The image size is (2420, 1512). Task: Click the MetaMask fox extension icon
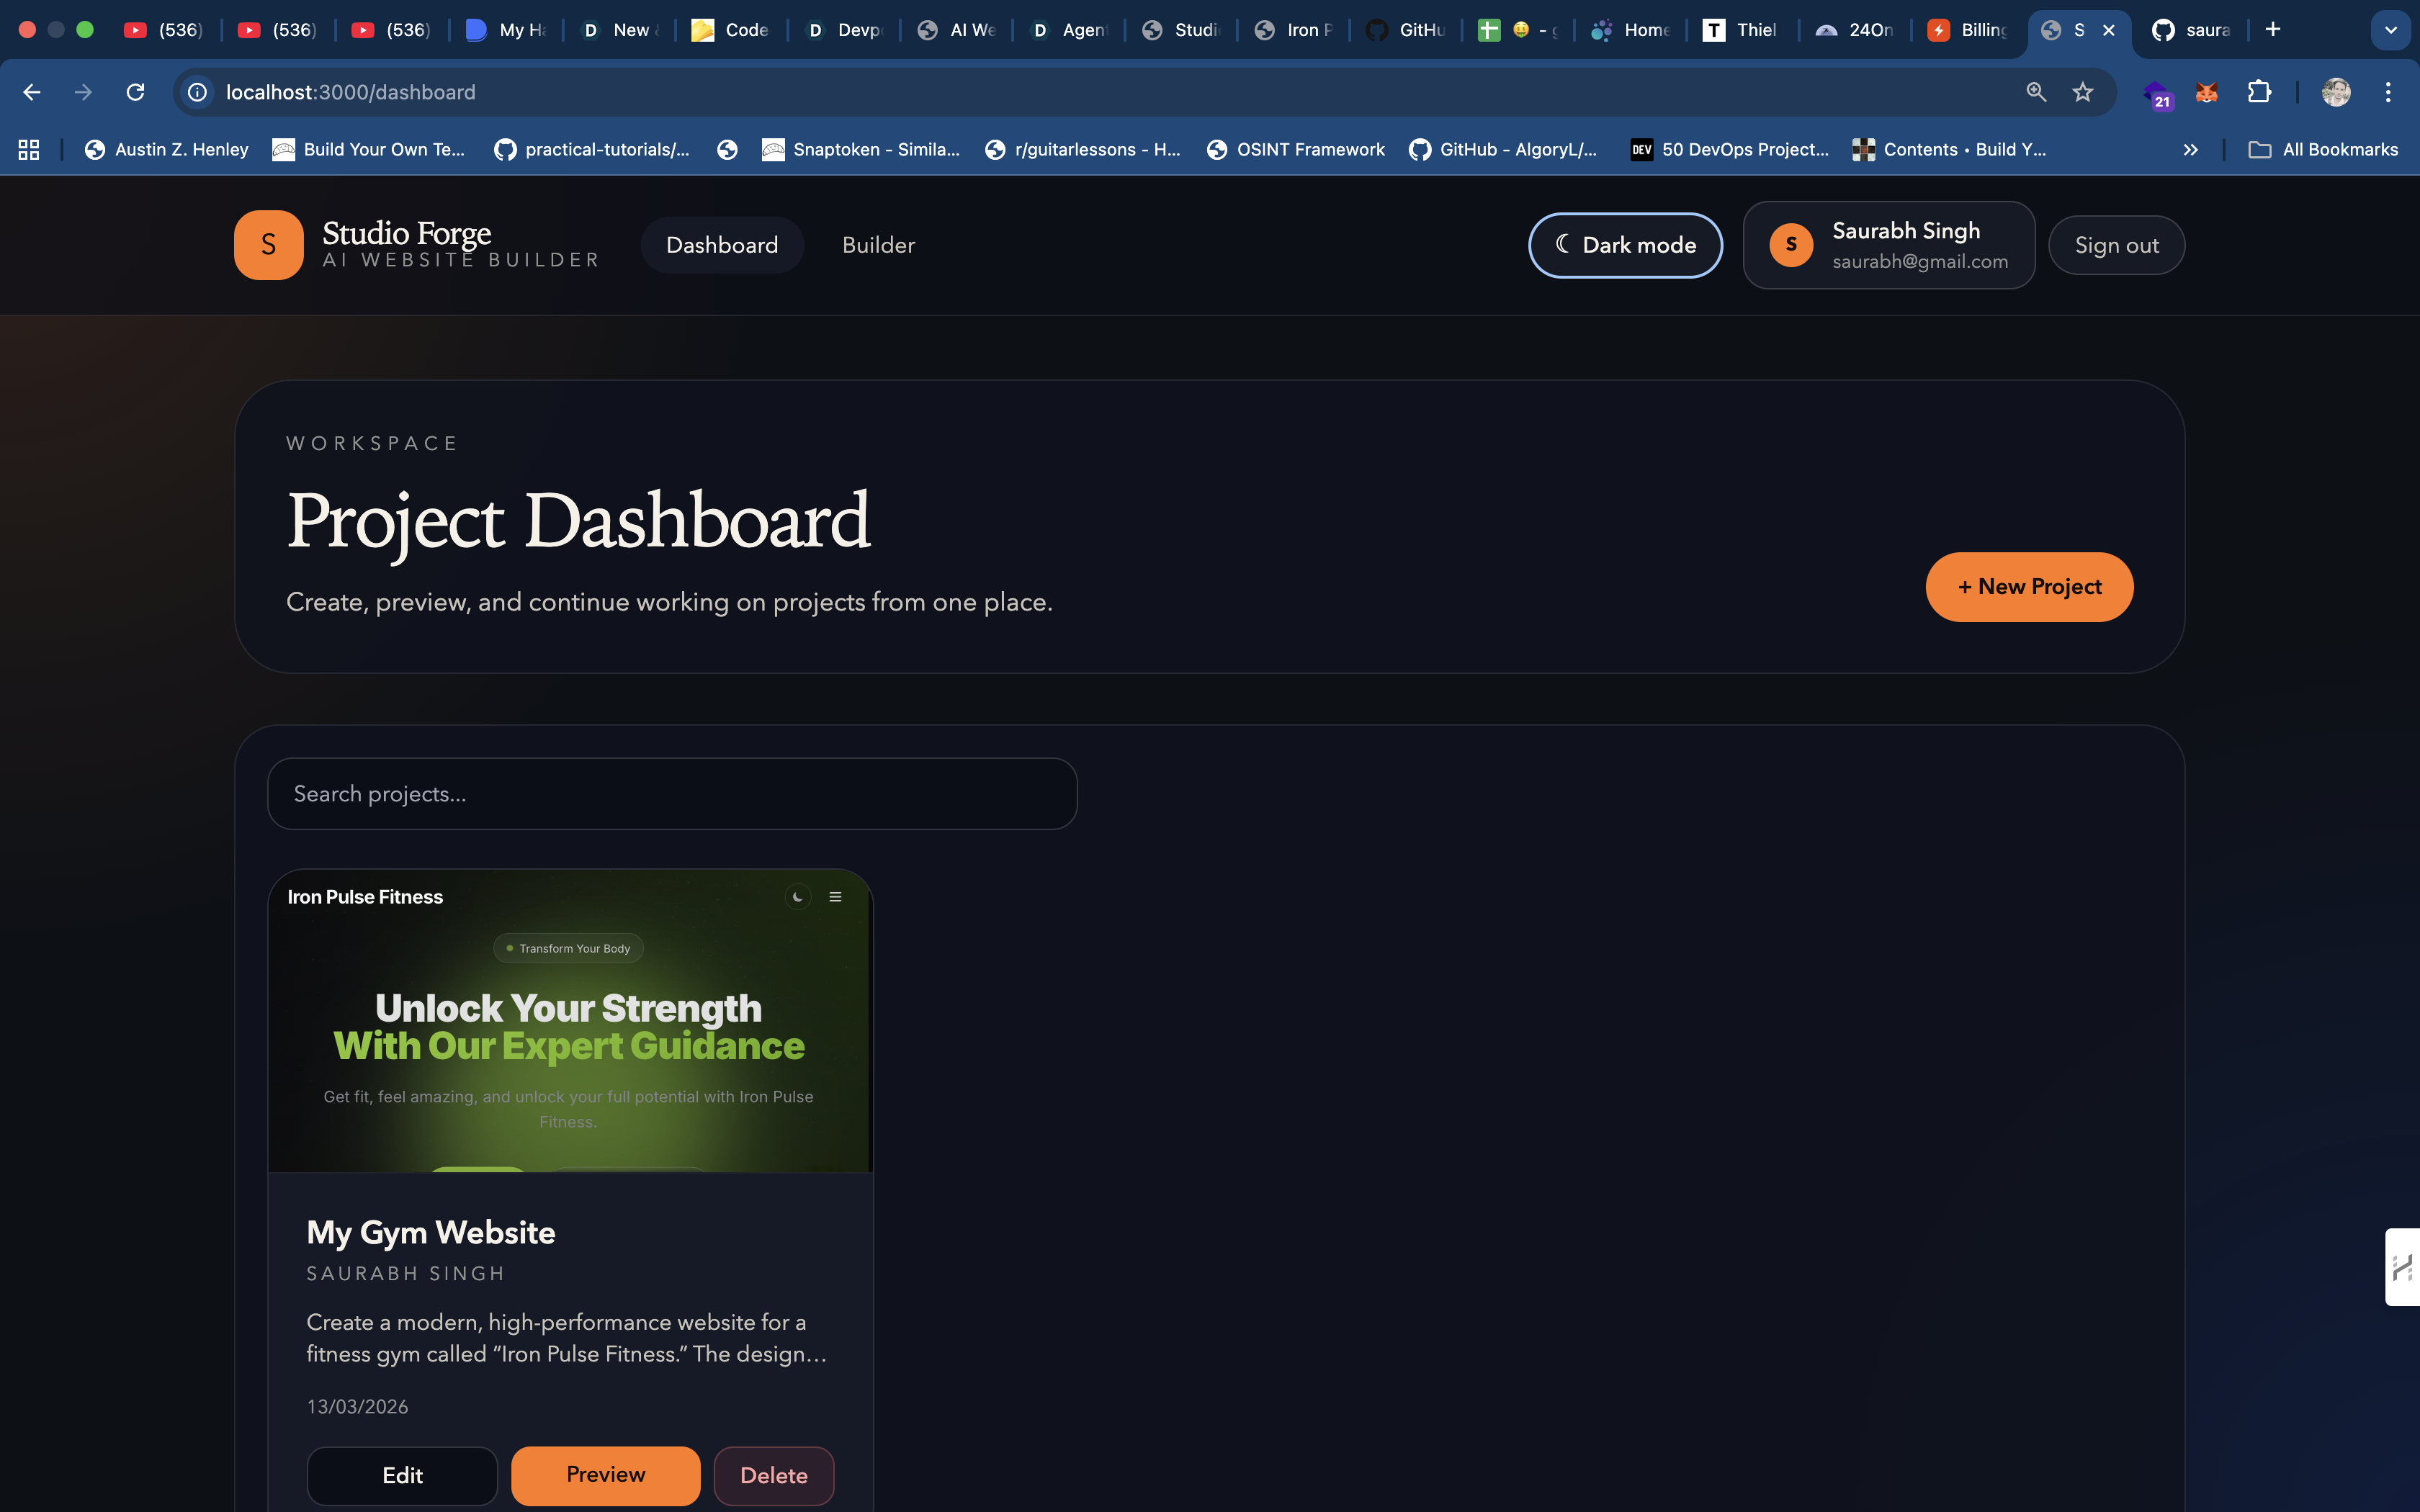pos(2206,92)
